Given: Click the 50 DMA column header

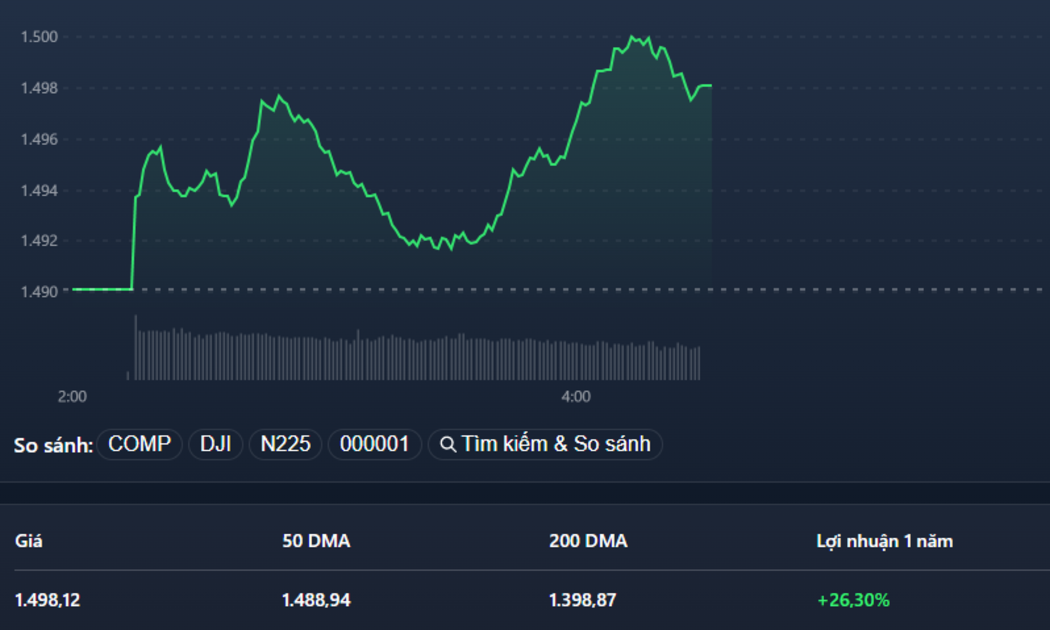Looking at the screenshot, I should [316, 541].
